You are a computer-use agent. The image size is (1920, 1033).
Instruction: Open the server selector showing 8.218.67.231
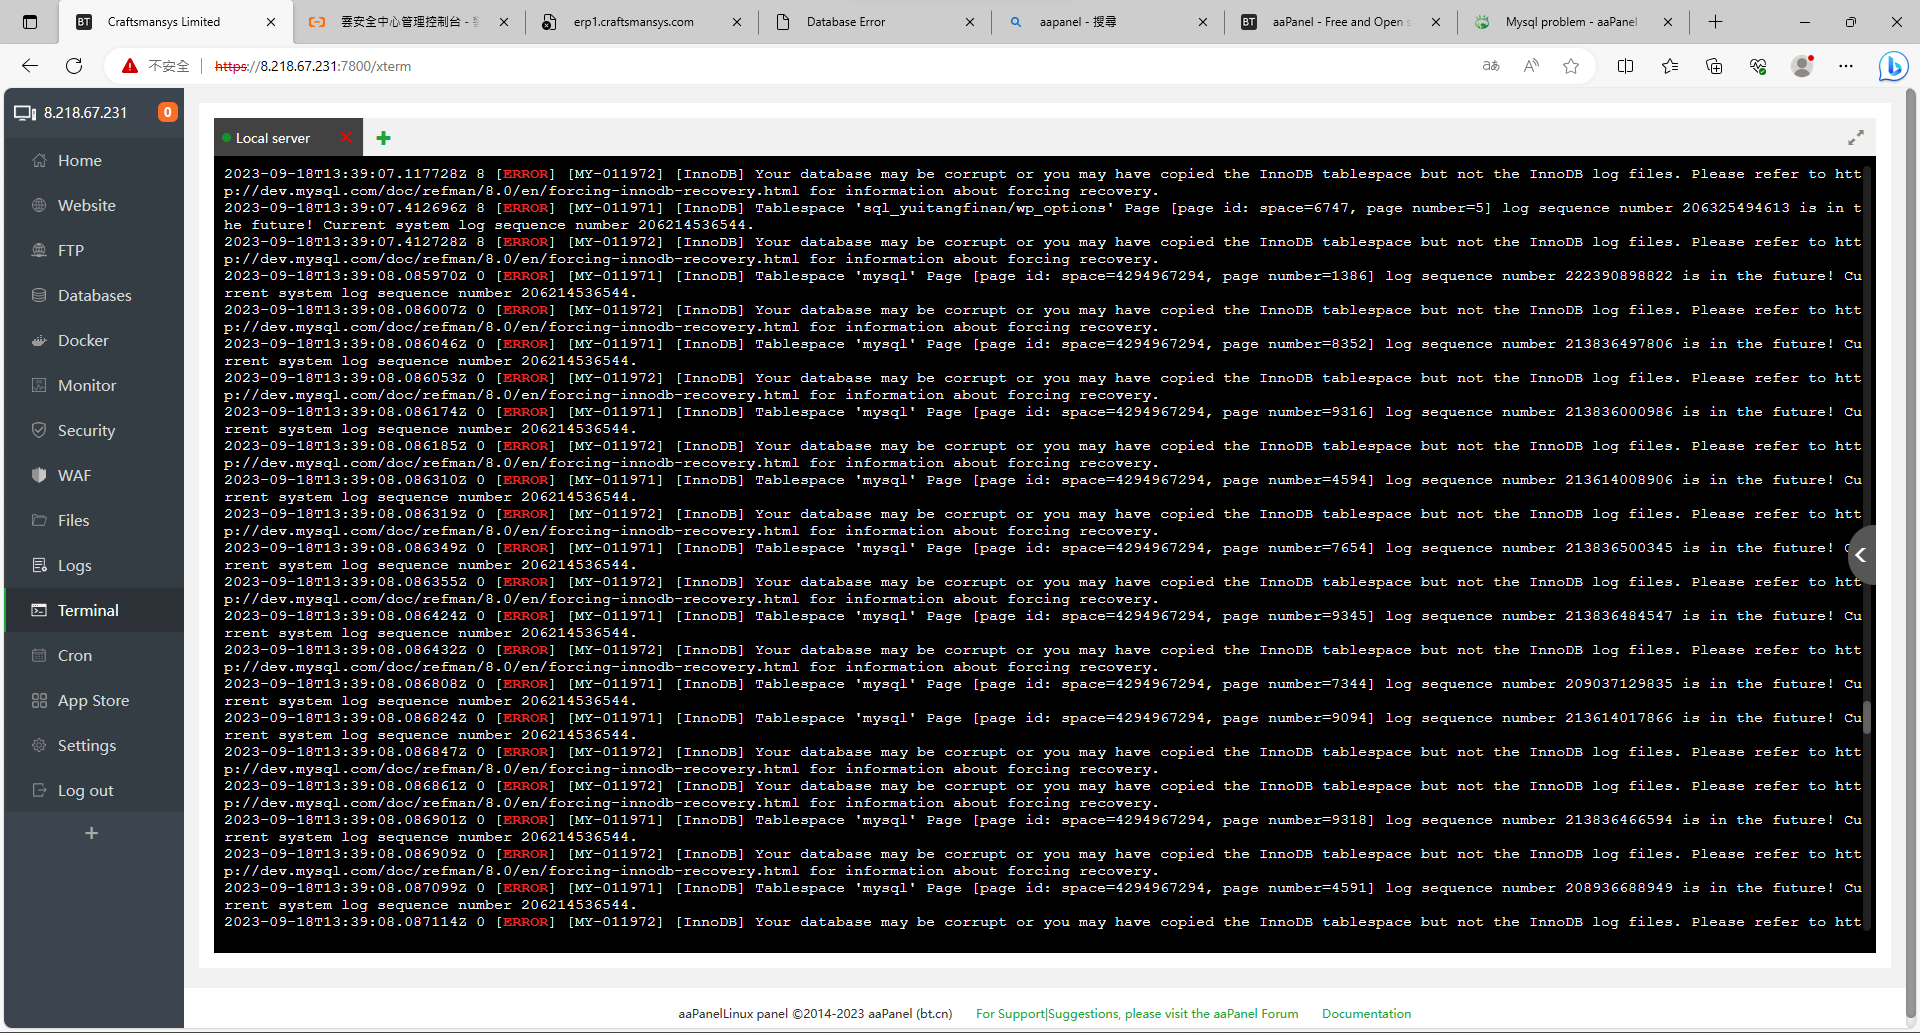pyautogui.click(x=85, y=112)
